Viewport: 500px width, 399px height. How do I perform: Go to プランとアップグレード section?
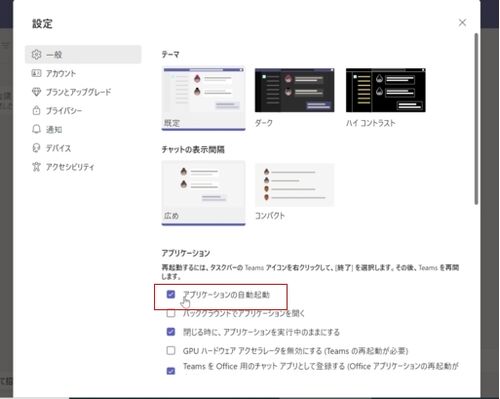point(83,92)
